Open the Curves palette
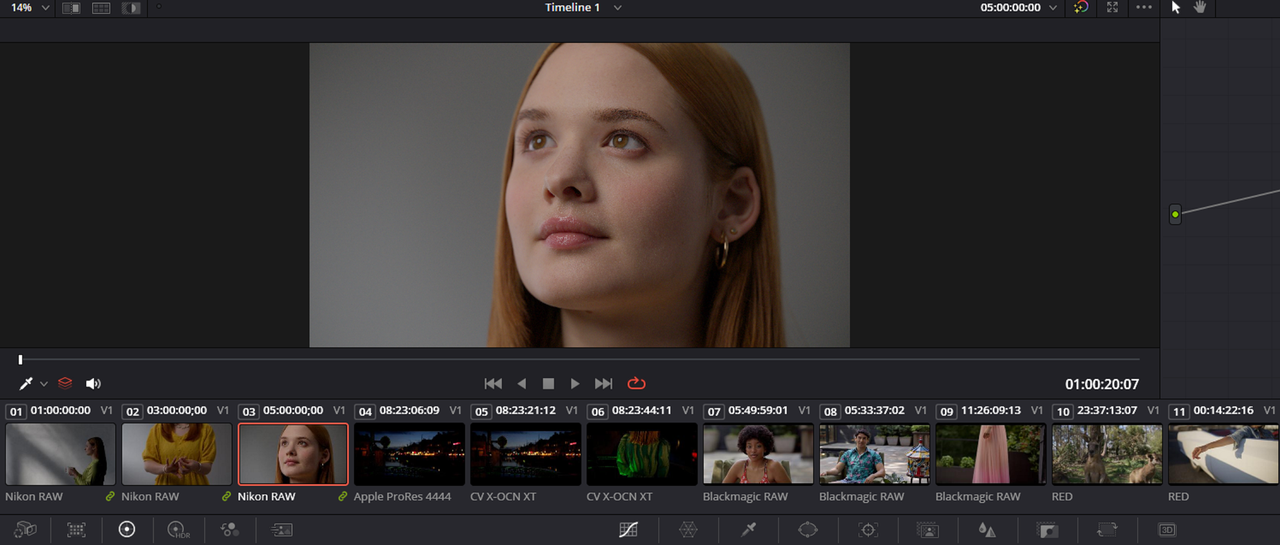This screenshot has width=1280, height=545. point(628,530)
